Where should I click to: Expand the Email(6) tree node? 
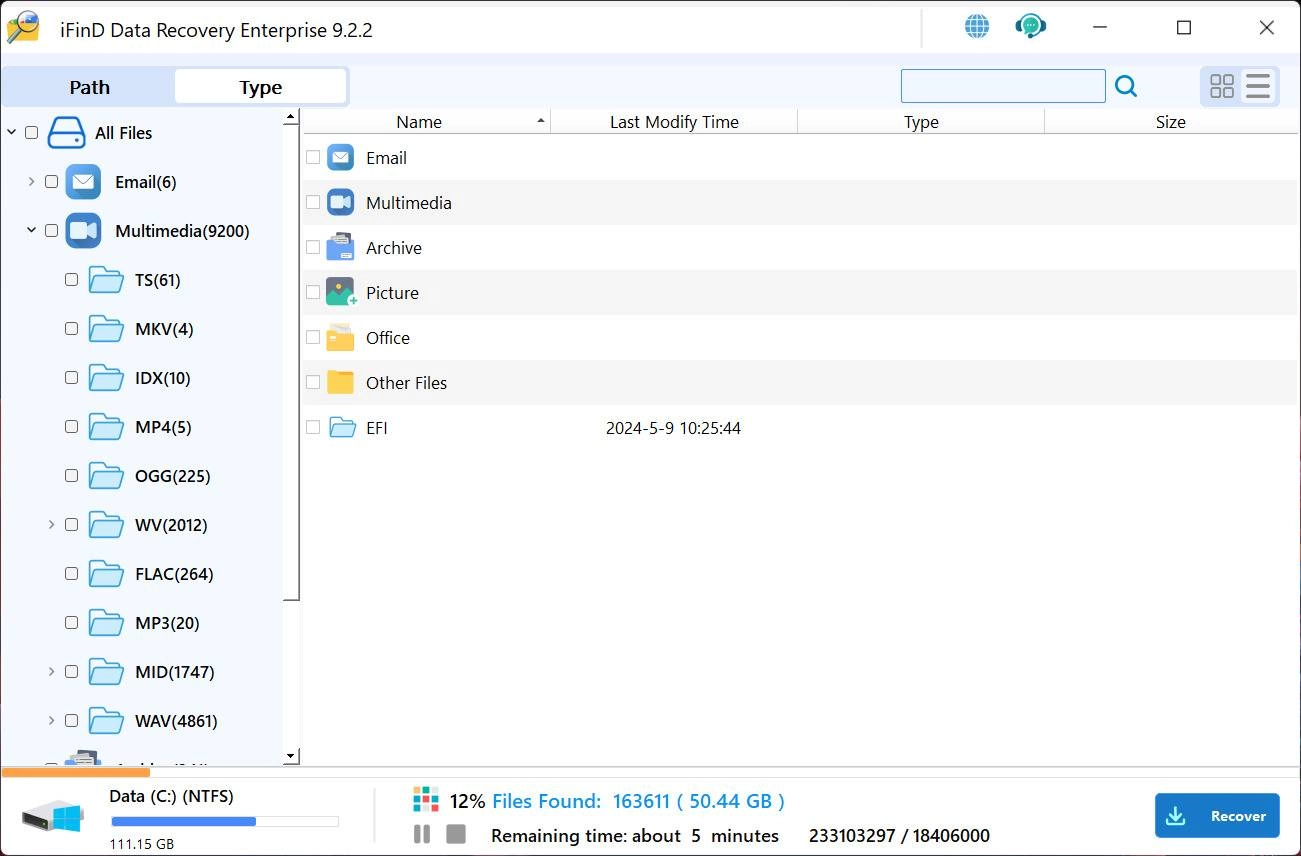pos(31,182)
